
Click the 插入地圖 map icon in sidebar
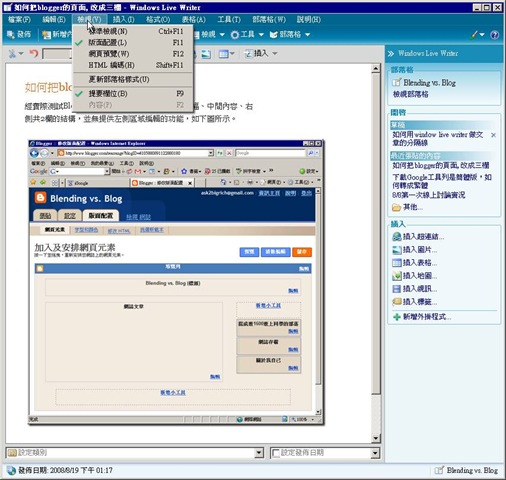click(397, 276)
